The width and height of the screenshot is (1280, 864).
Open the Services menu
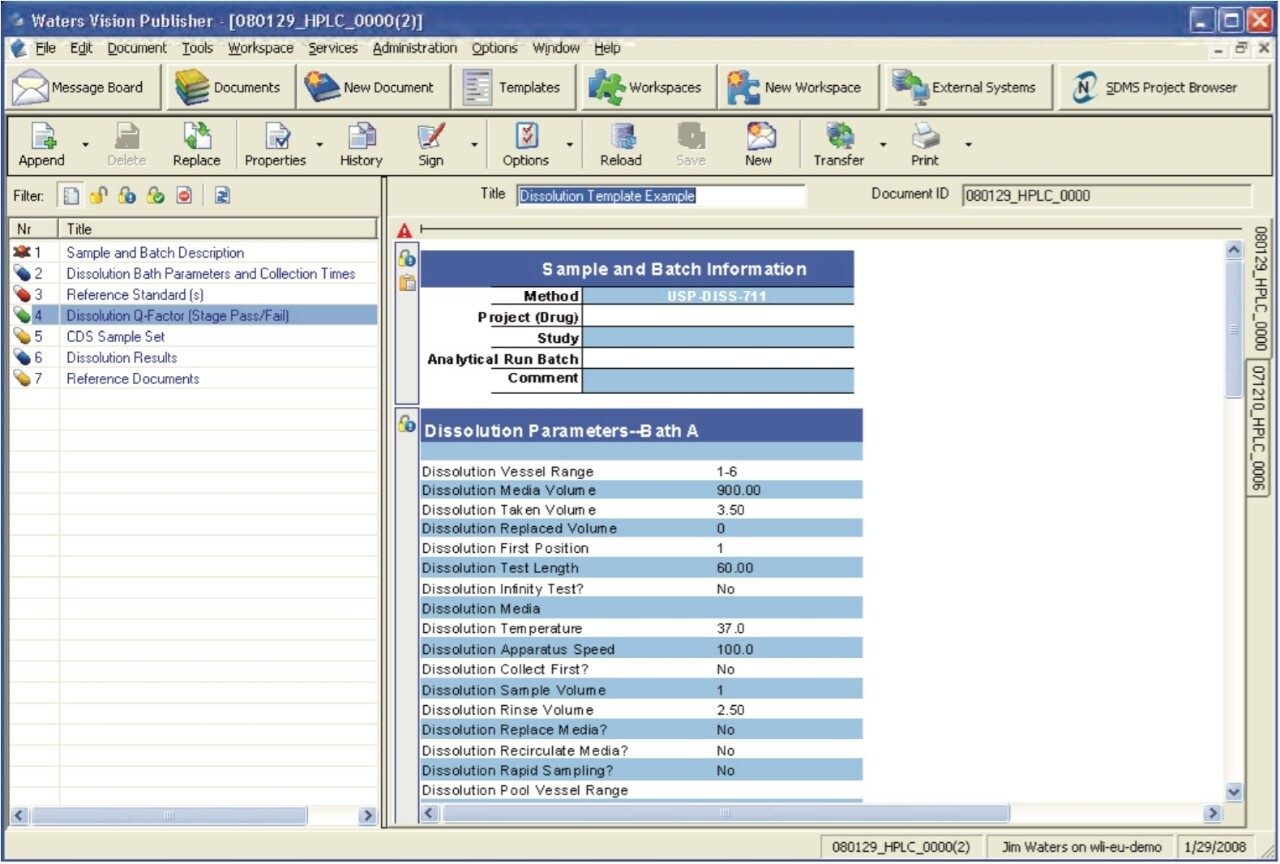(x=333, y=48)
